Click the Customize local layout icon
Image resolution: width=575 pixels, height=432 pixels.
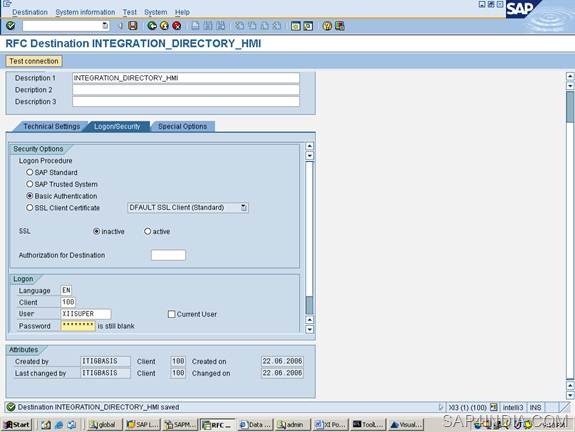click(x=340, y=26)
